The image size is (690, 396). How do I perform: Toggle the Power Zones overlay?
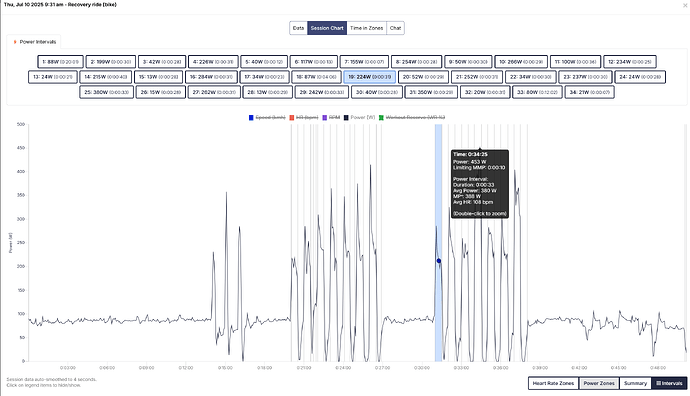click(x=599, y=383)
